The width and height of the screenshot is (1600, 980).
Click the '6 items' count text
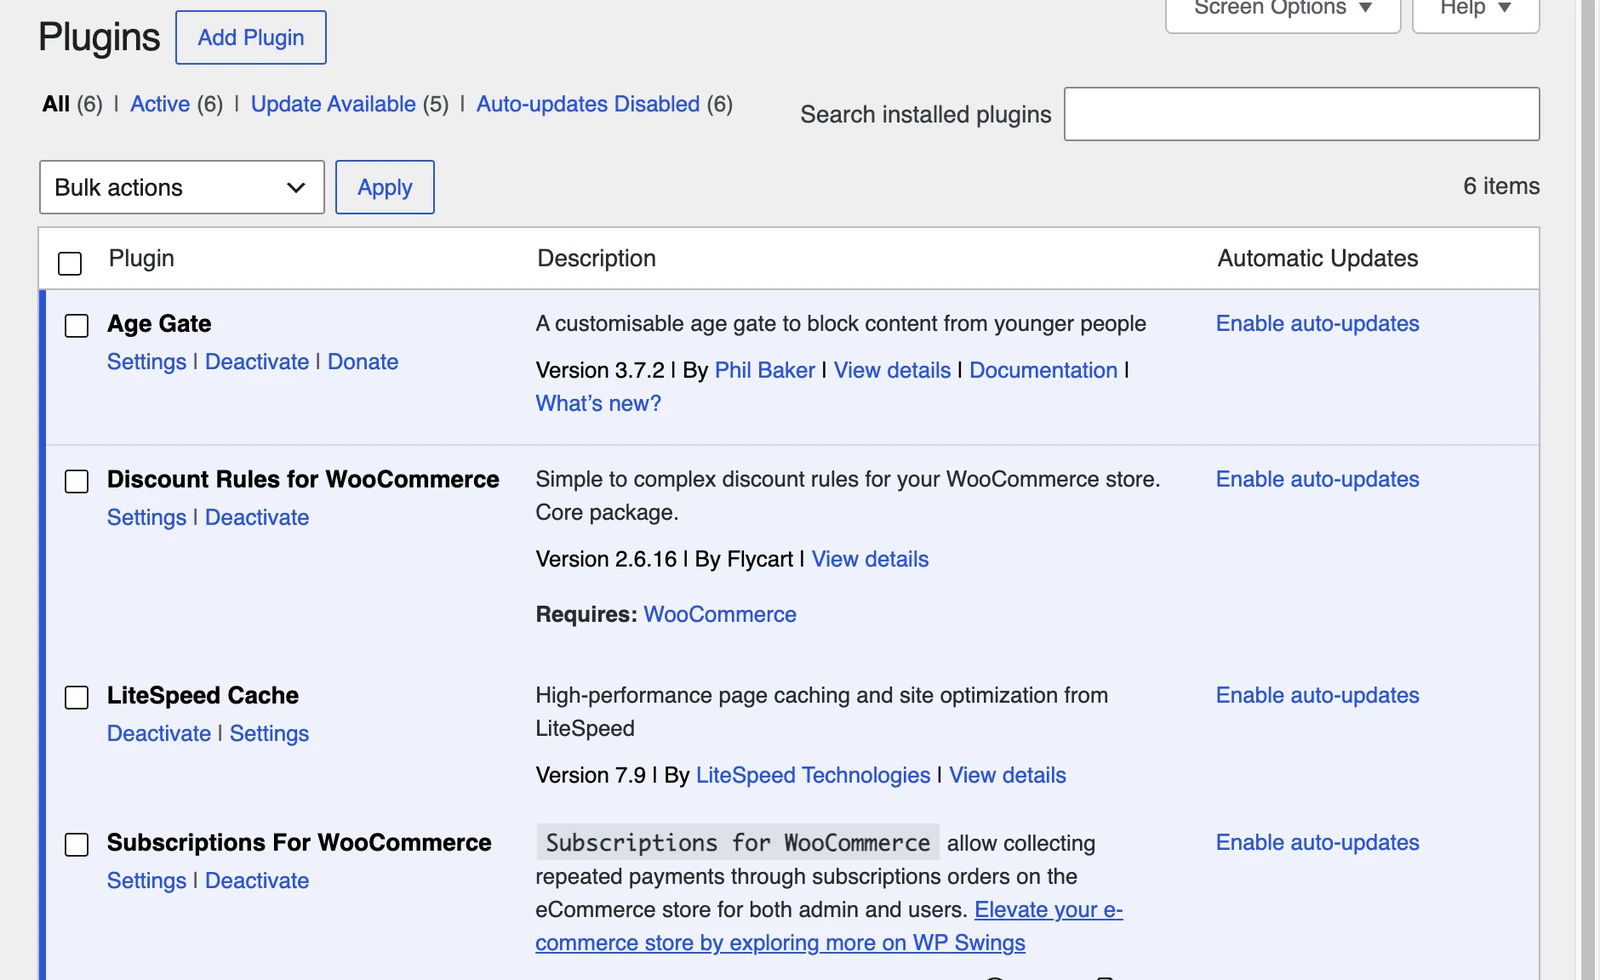1501,186
